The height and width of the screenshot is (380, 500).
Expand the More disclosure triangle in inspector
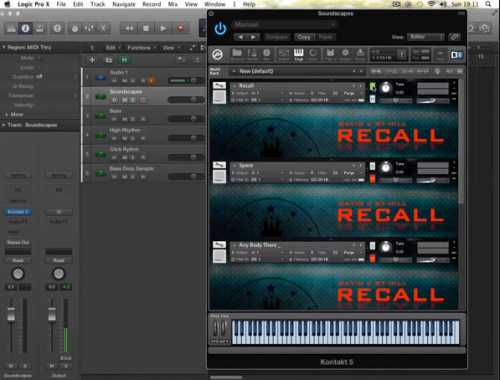pos(6,114)
